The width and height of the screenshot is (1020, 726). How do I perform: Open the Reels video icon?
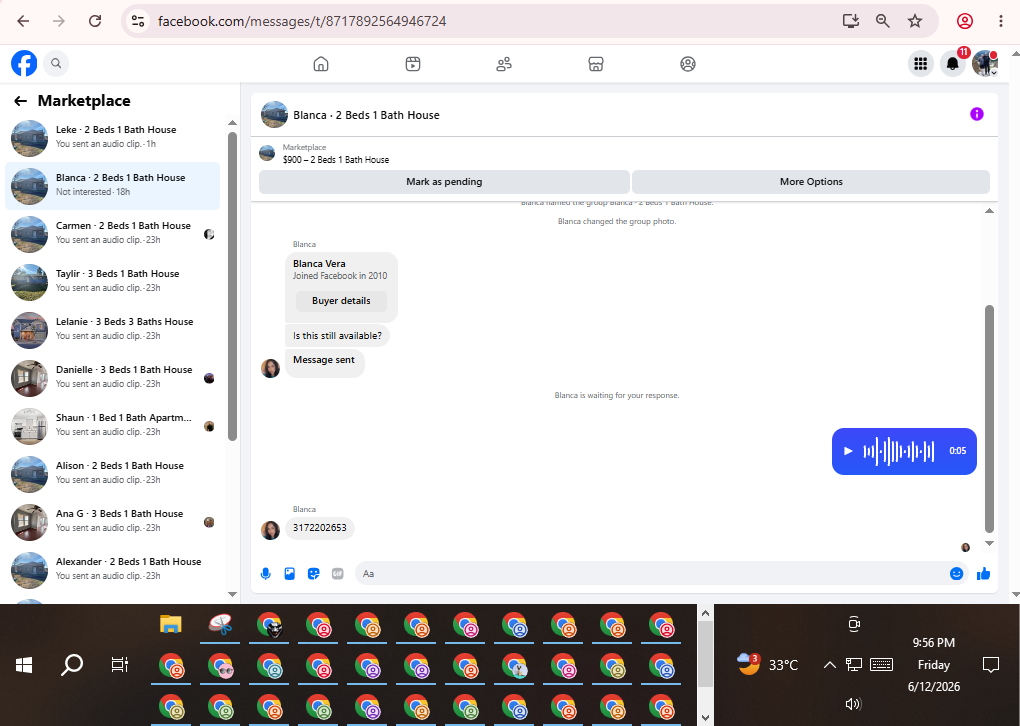412,64
